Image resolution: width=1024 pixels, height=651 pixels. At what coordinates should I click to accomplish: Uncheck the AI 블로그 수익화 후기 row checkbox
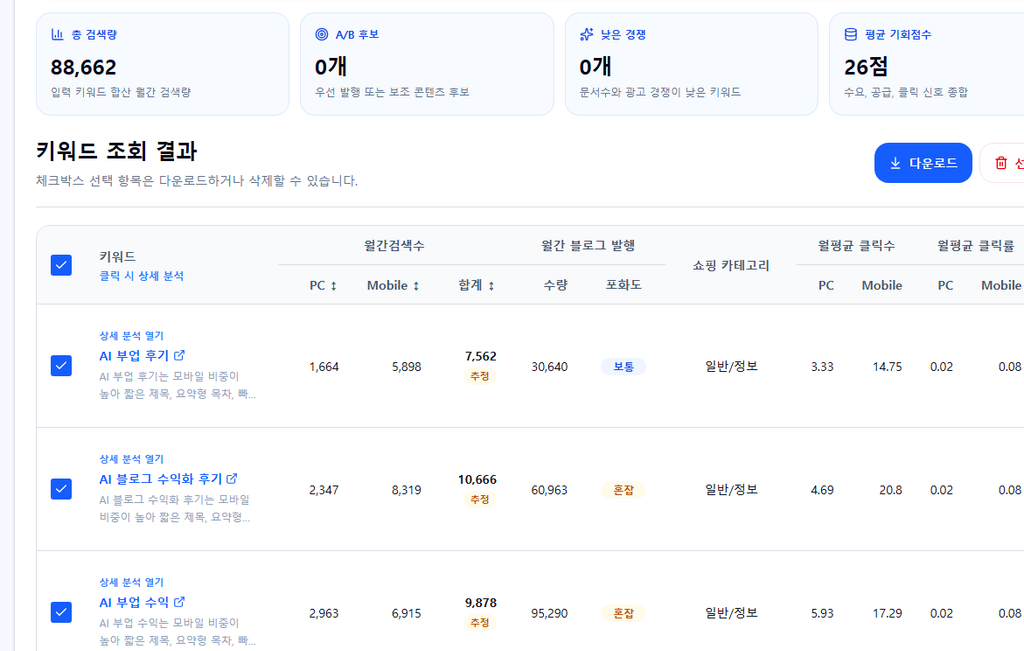click(61, 489)
